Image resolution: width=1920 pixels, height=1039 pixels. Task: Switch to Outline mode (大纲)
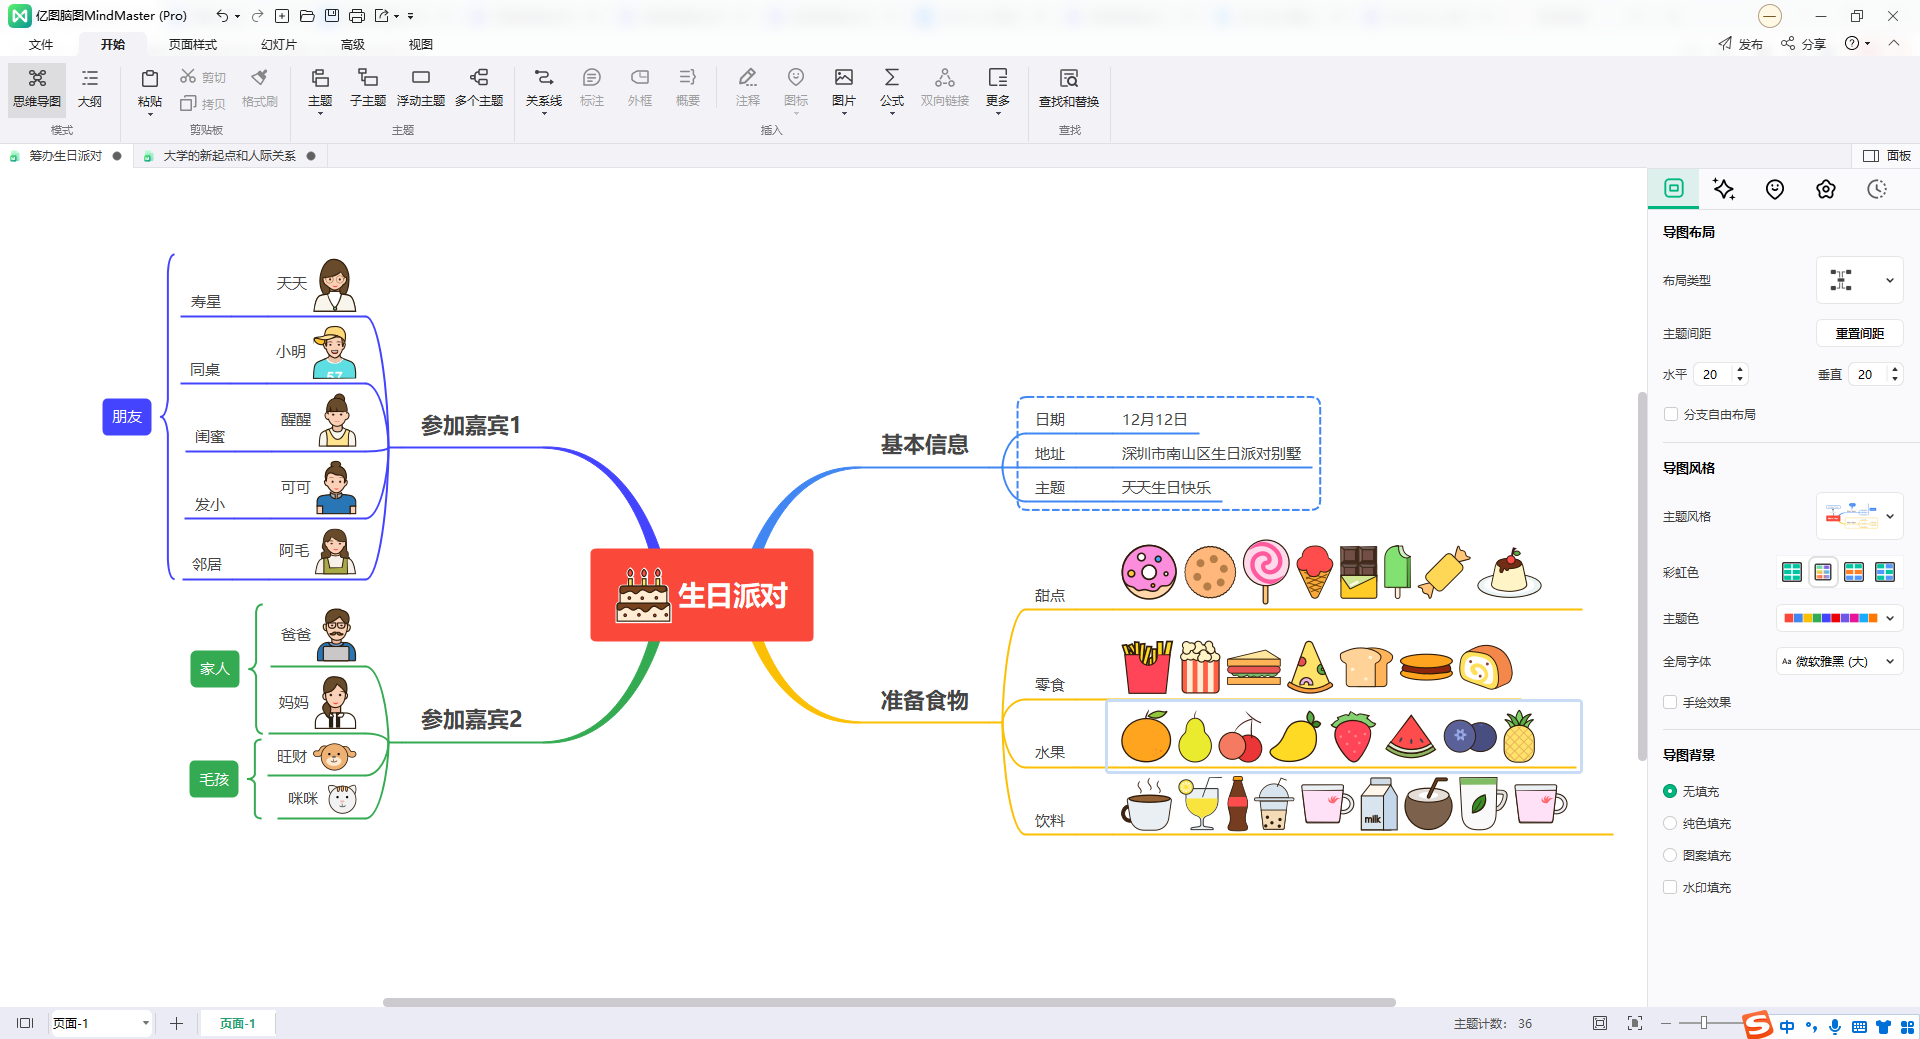pyautogui.click(x=90, y=89)
